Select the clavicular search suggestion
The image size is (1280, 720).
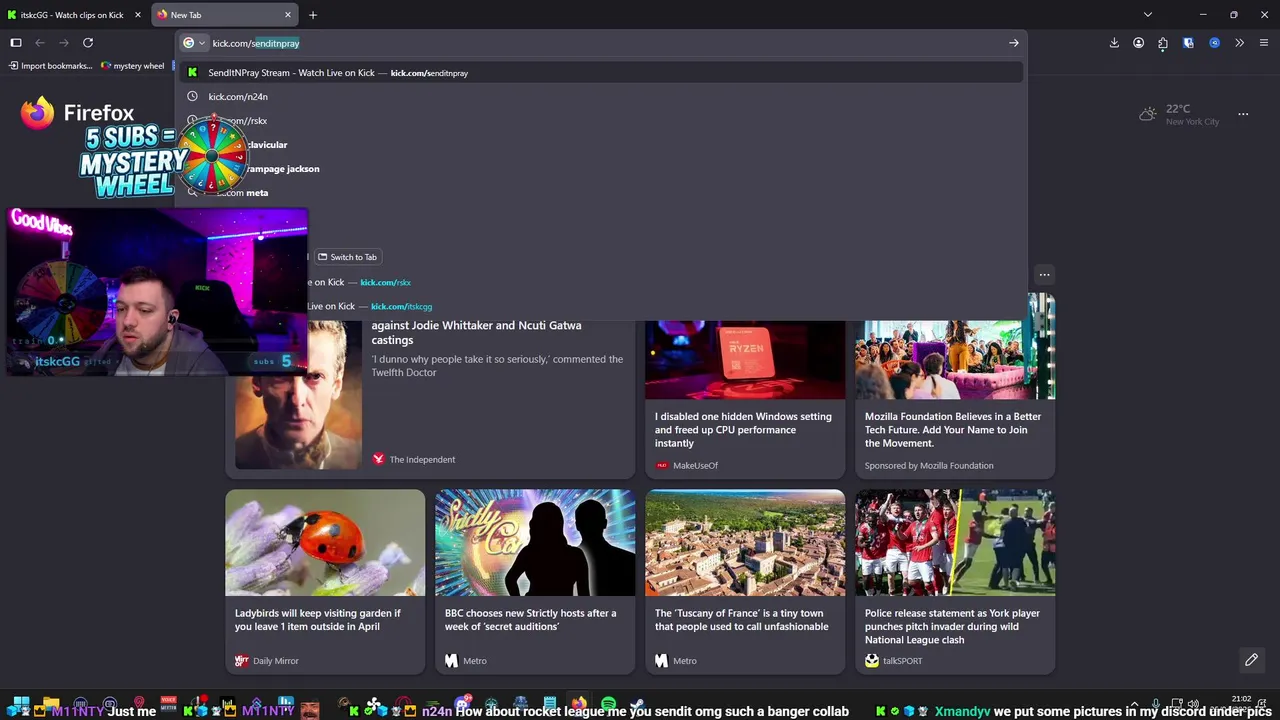point(602,145)
